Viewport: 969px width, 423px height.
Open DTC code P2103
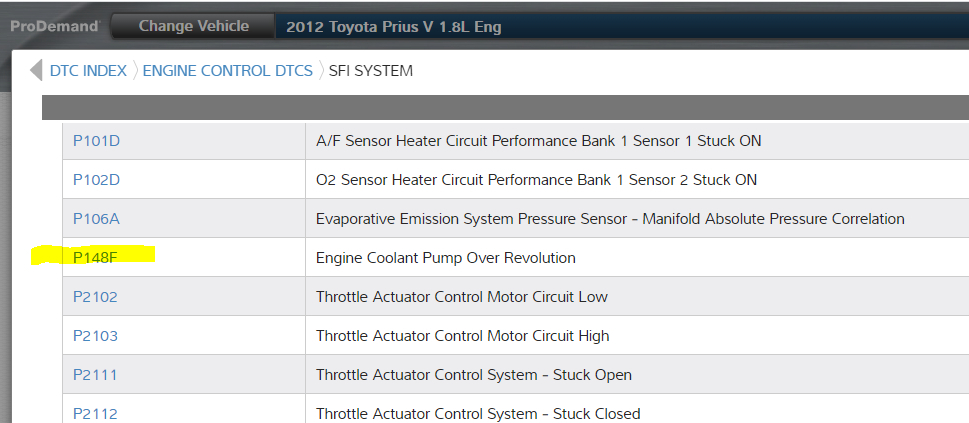point(95,336)
